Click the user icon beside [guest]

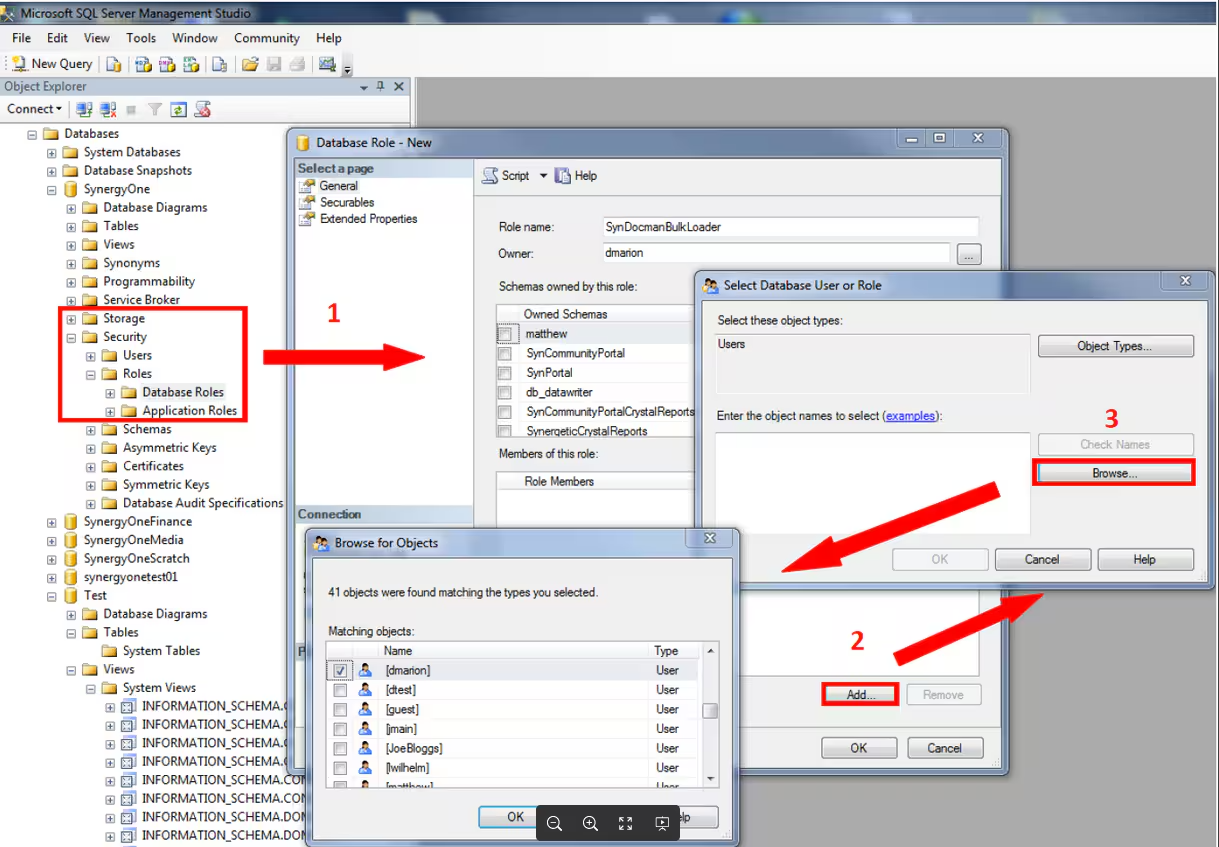[366, 709]
